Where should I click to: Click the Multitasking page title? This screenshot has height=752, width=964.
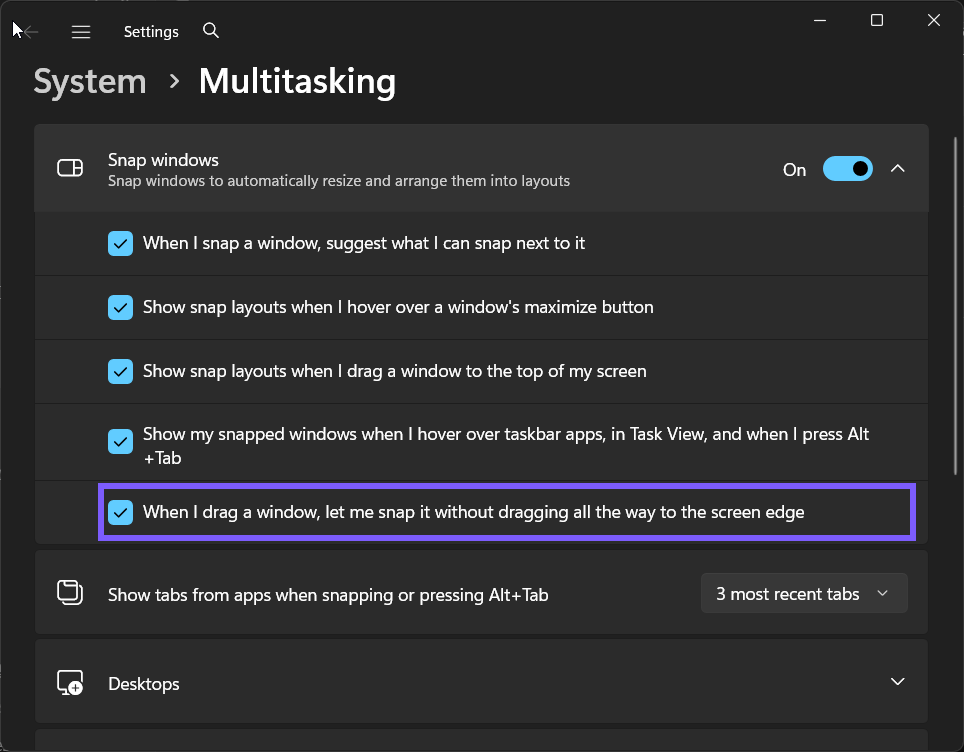[x=298, y=82]
